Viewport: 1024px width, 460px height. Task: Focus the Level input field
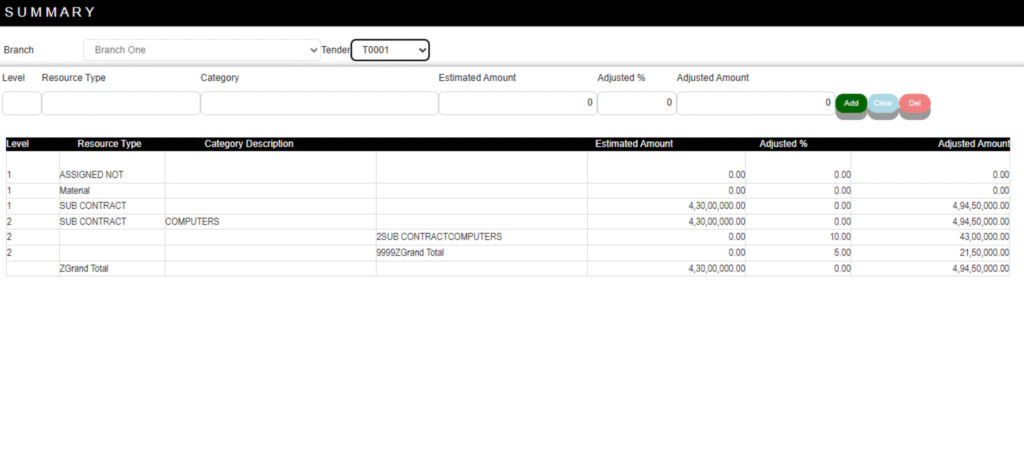pyautogui.click(x=21, y=103)
